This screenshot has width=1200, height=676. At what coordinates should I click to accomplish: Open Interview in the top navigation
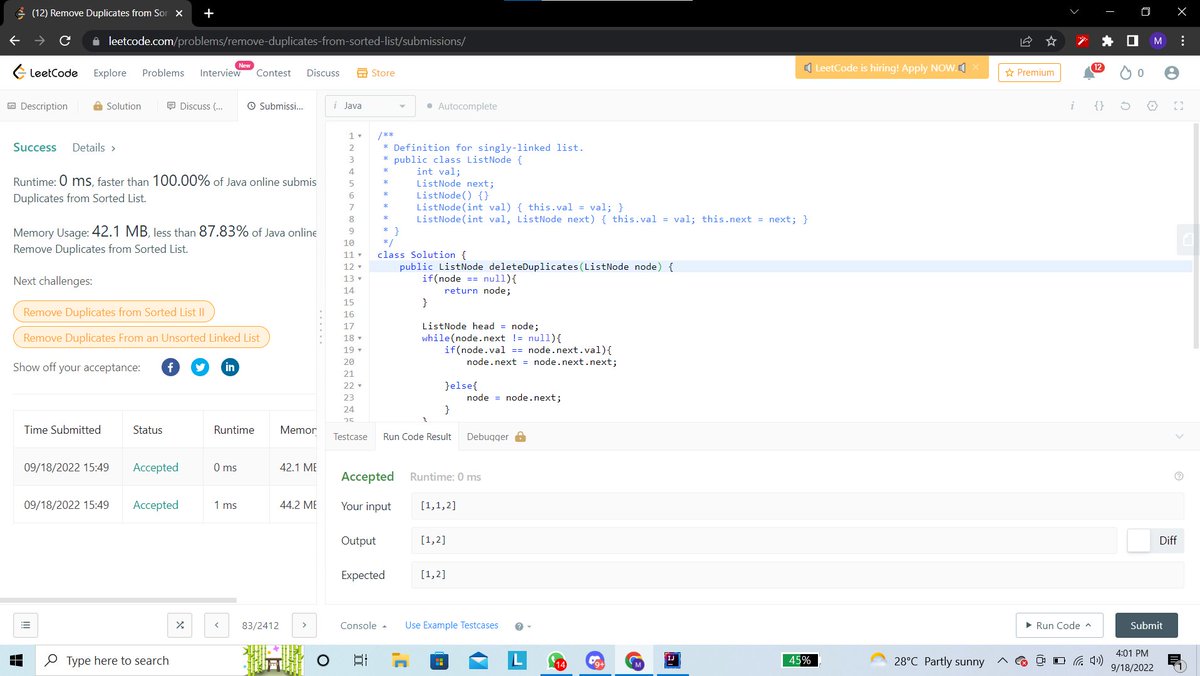click(220, 73)
